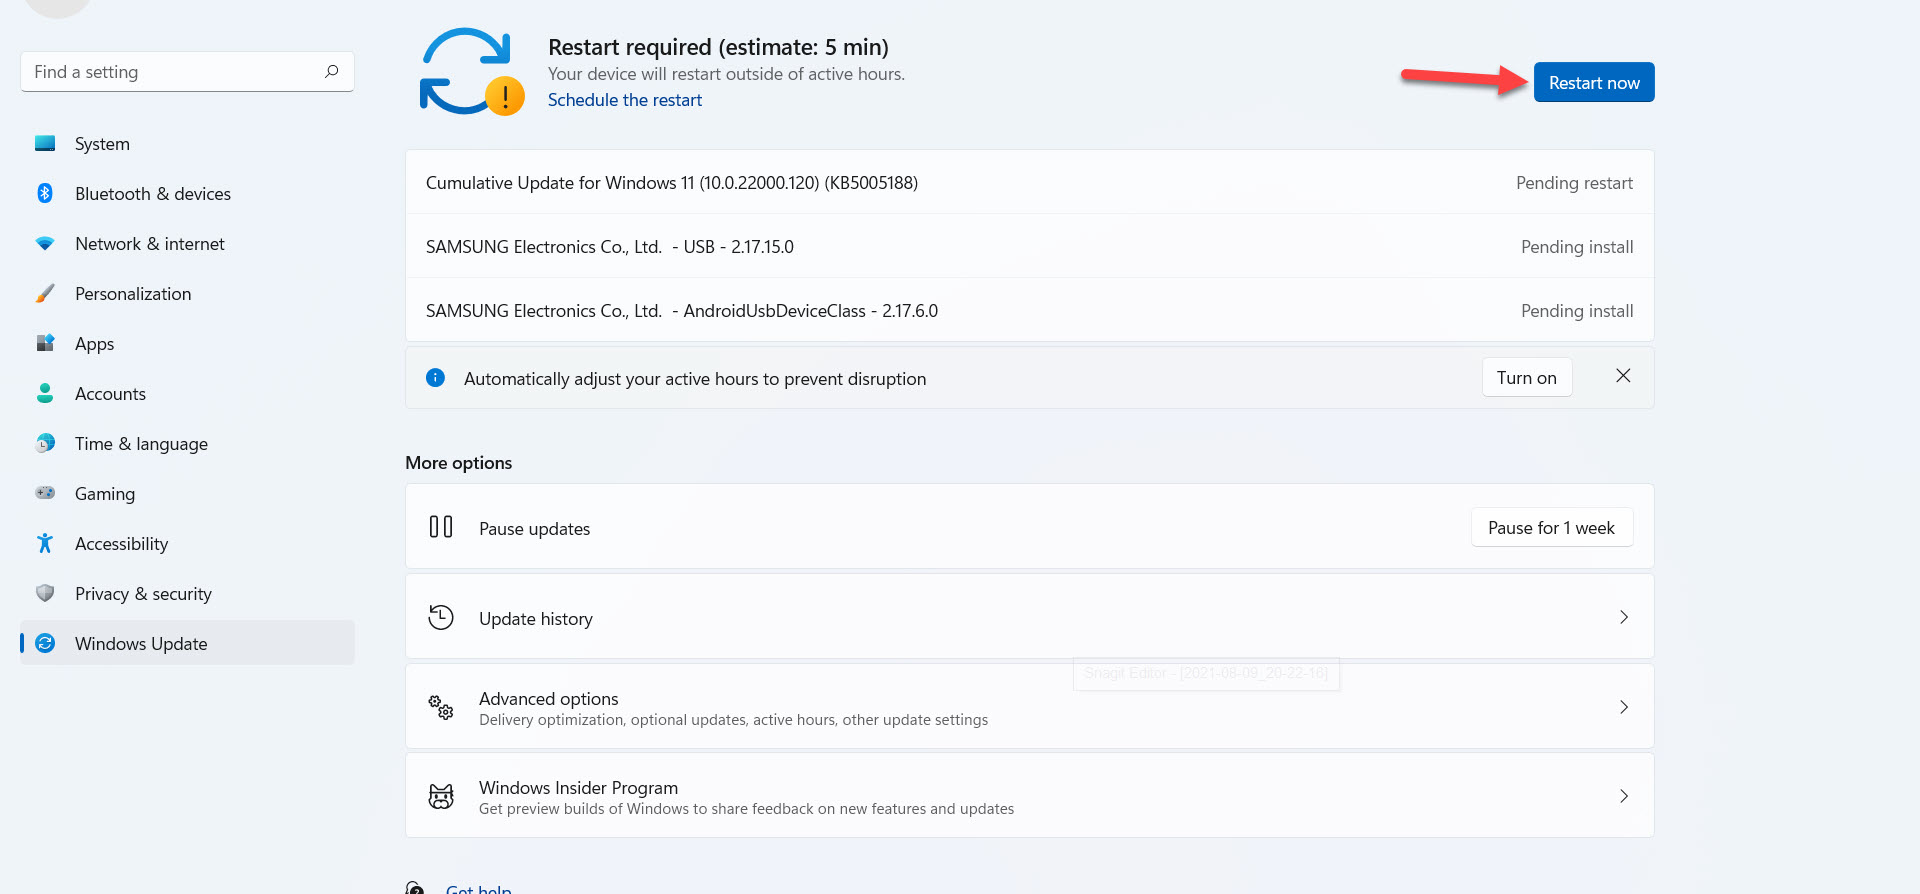This screenshot has width=1920, height=894.
Task: Dismiss the active hours suggestion banner
Action: (x=1623, y=376)
